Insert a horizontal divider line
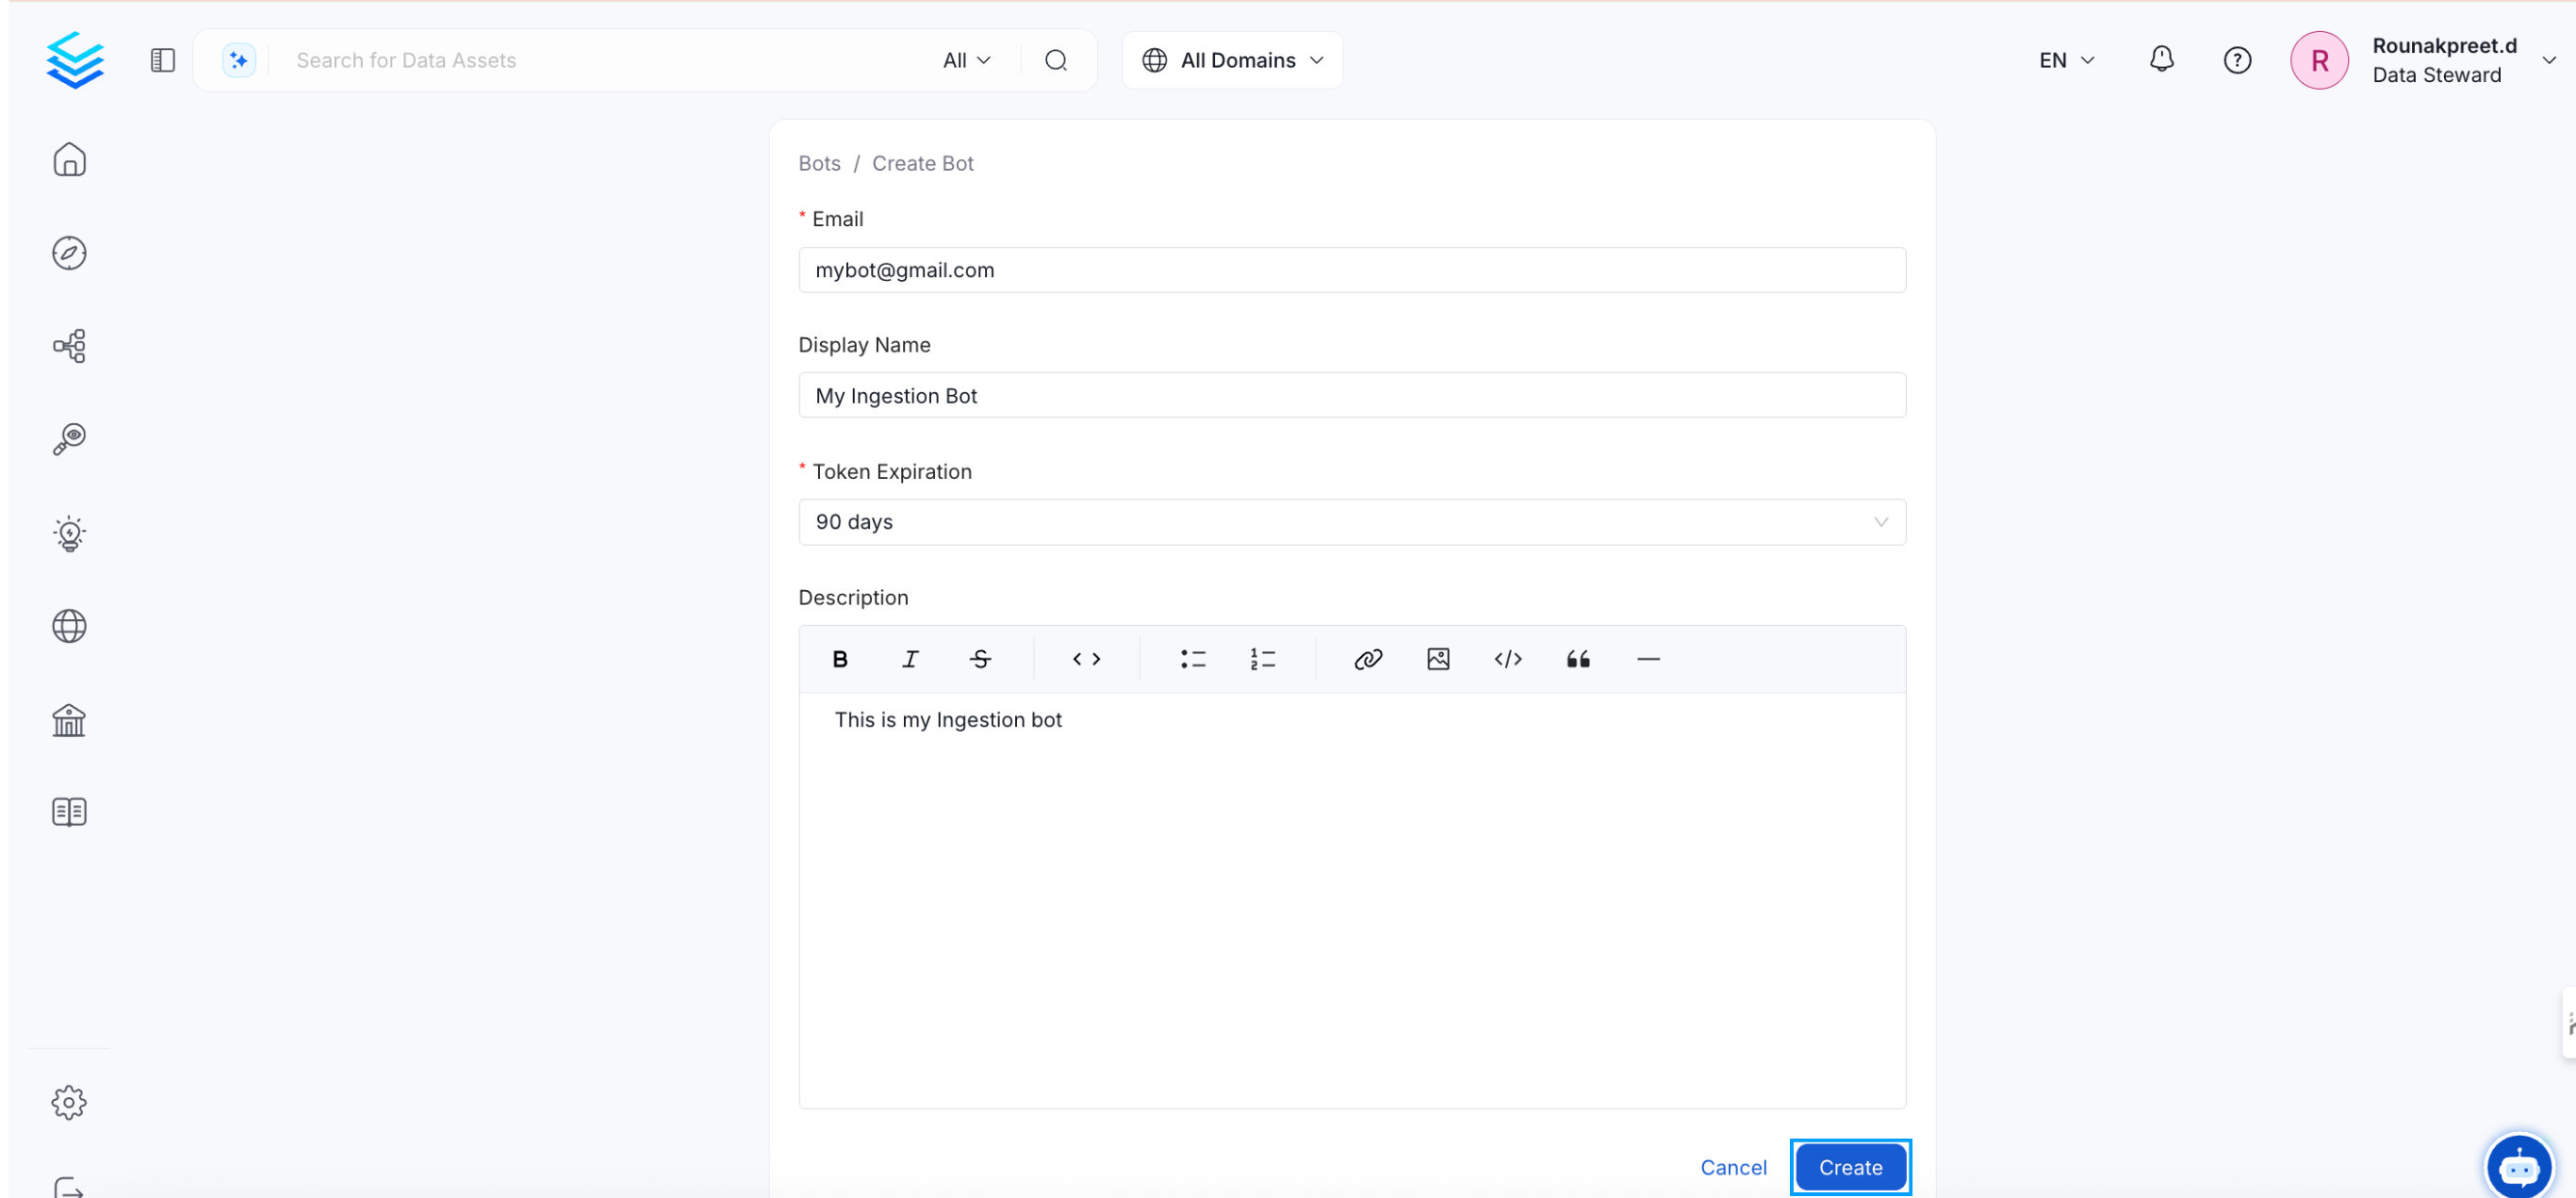Viewport: 2576px width, 1198px height. (1648, 658)
